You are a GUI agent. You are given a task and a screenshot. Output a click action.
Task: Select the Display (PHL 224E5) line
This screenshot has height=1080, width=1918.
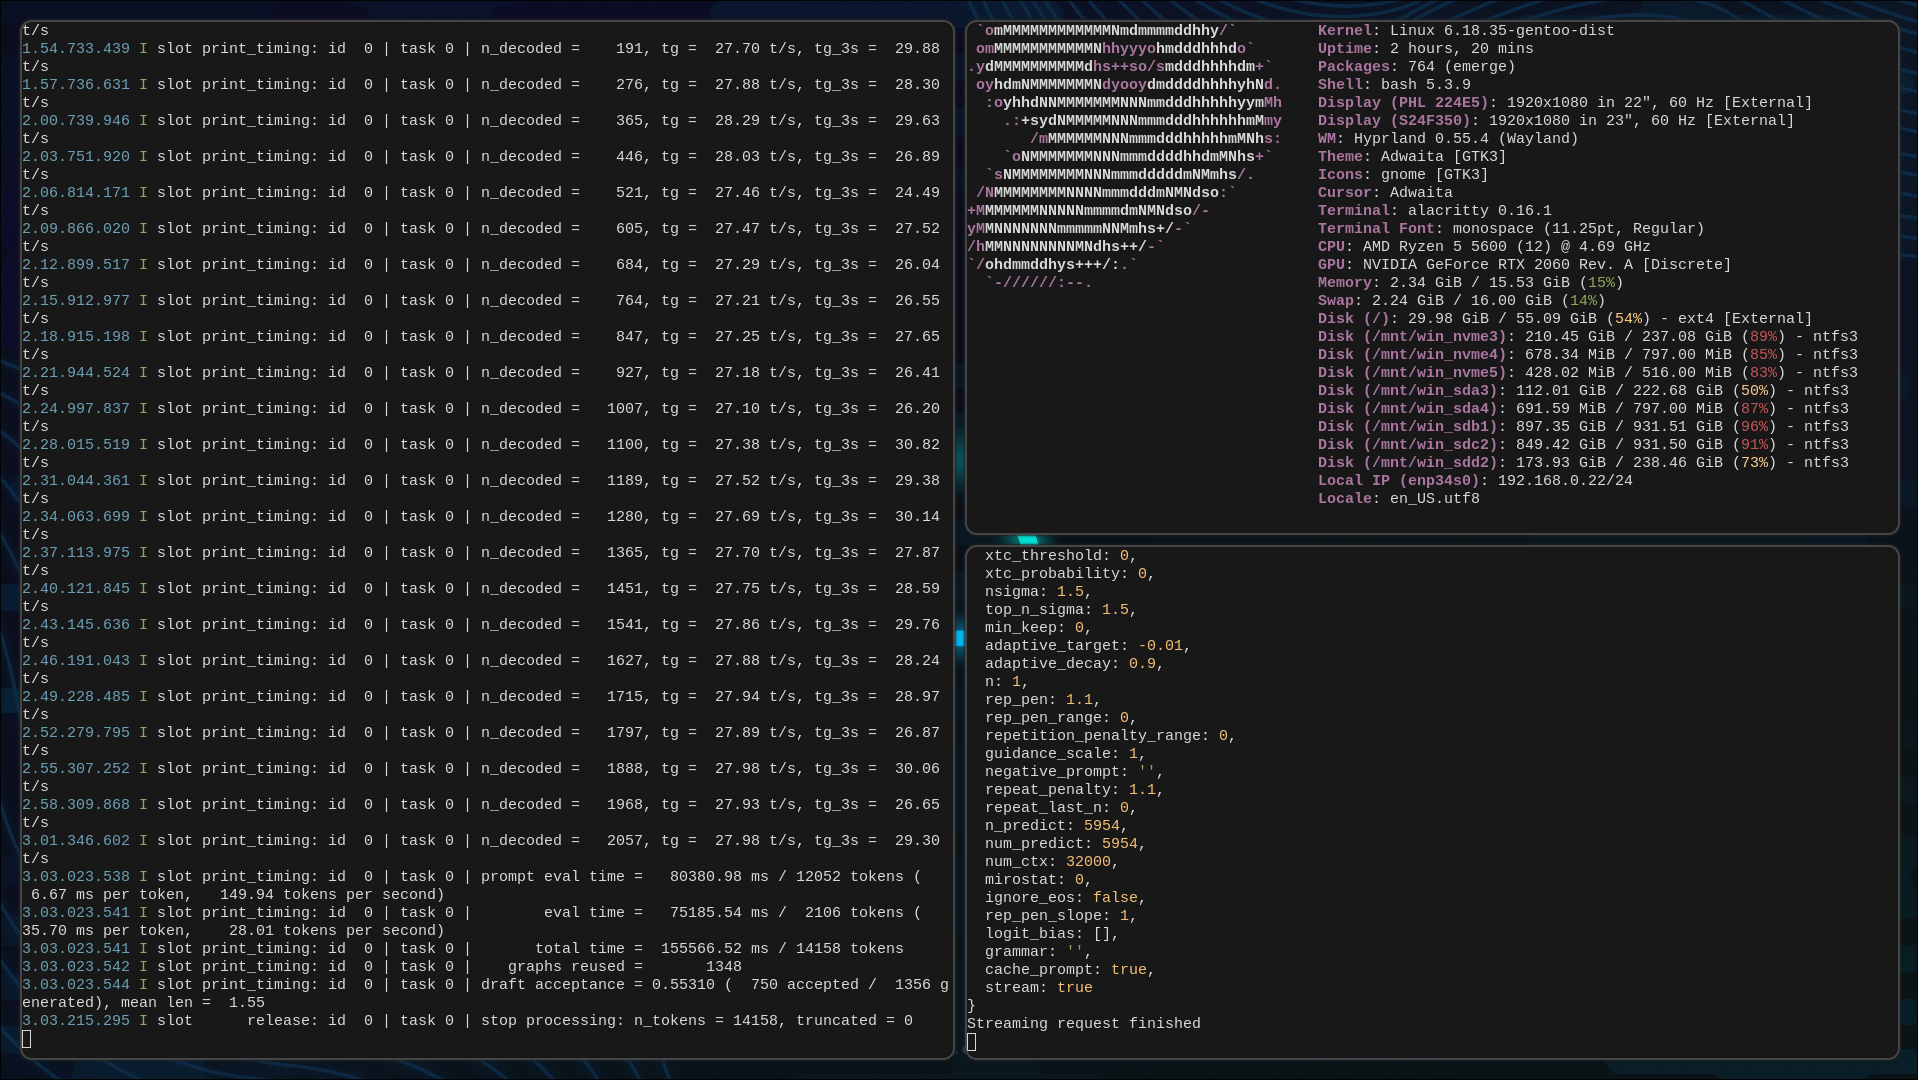pyautogui.click(x=1565, y=103)
